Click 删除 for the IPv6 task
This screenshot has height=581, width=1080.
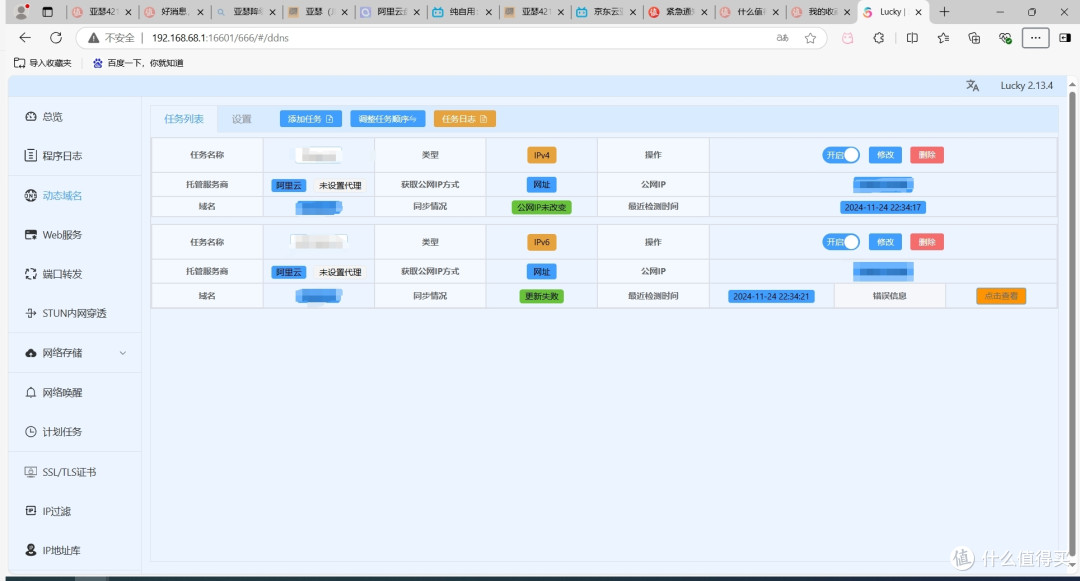tap(926, 242)
